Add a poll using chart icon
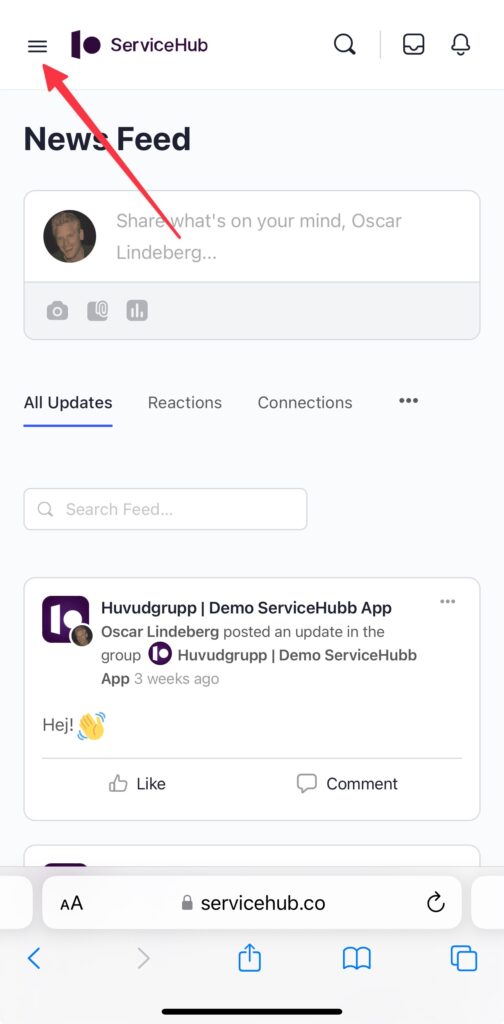 click(x=137, y=311)
